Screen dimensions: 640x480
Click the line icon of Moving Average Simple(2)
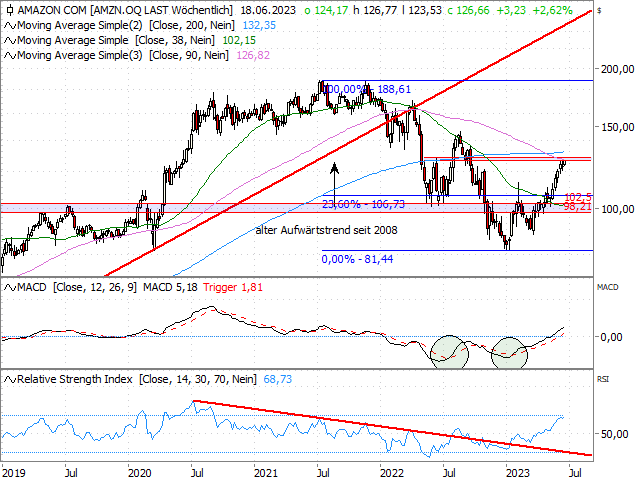pyautogui.click(x=10, y=26)
